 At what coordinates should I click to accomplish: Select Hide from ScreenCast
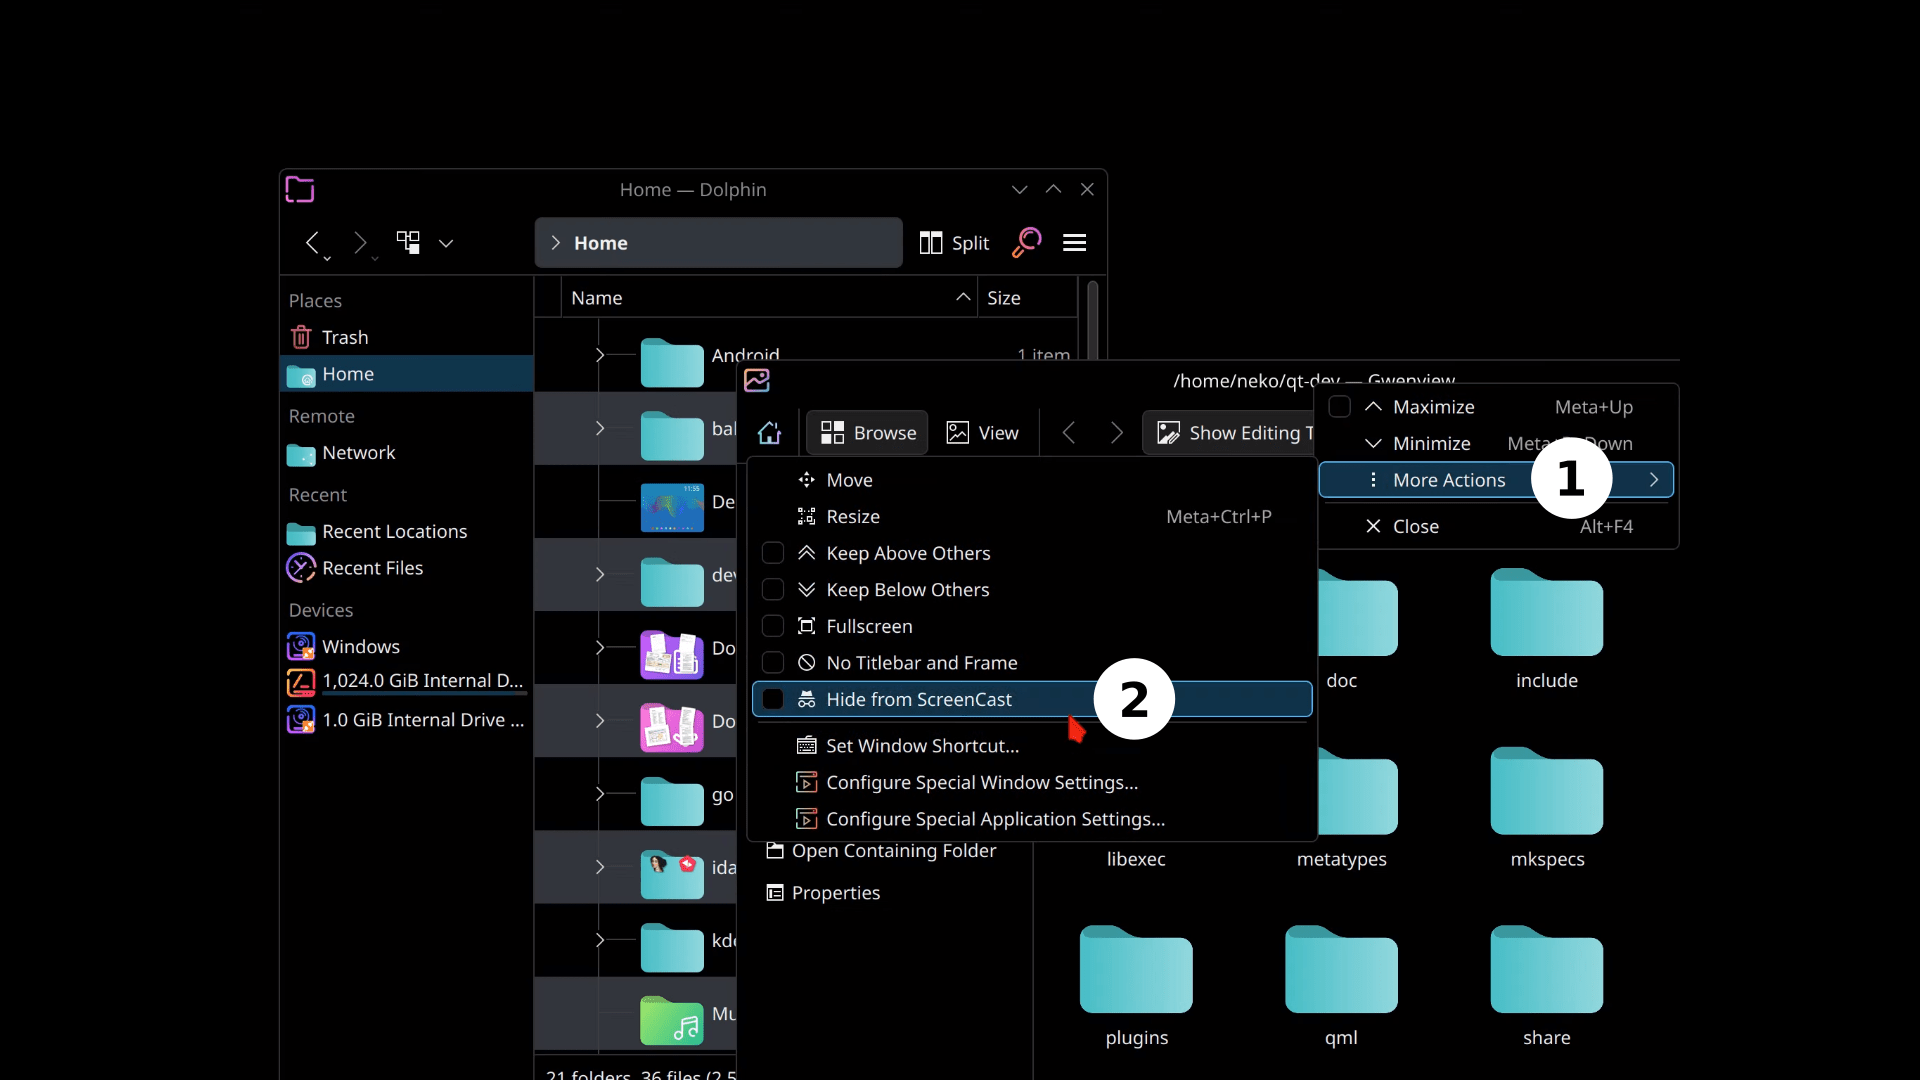[x=920, y=700]
